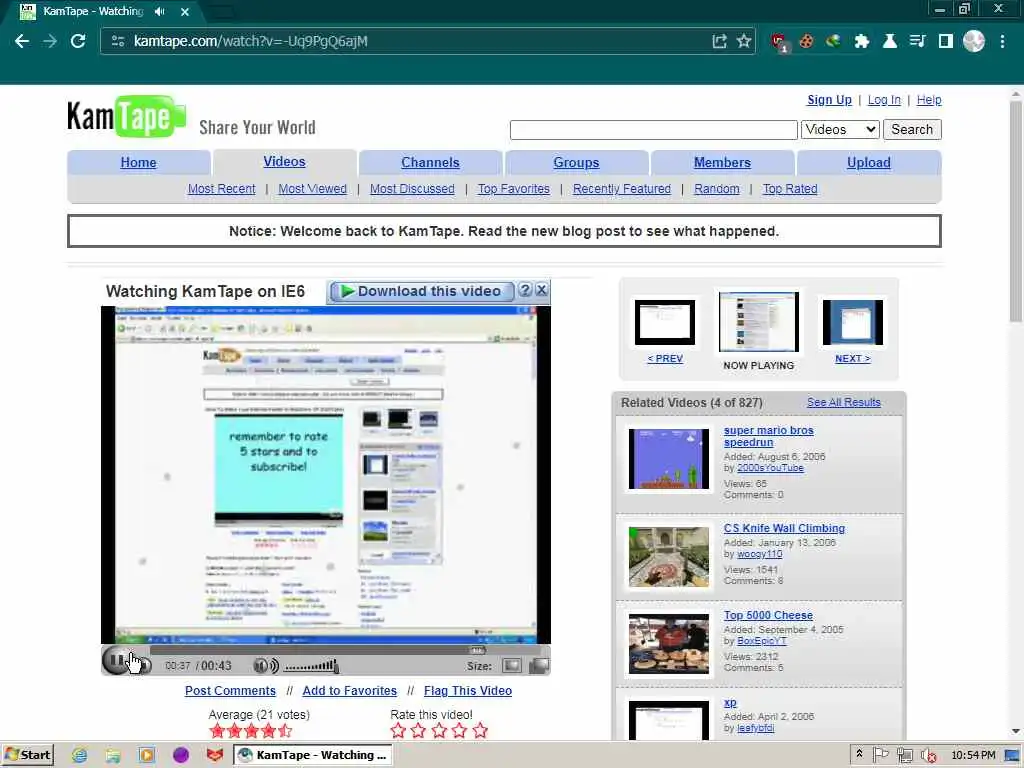Image resolution: width=1024 pixels, height=768 pixels.
Task: Mute the video player speaker icon
Action: (264, 666)
